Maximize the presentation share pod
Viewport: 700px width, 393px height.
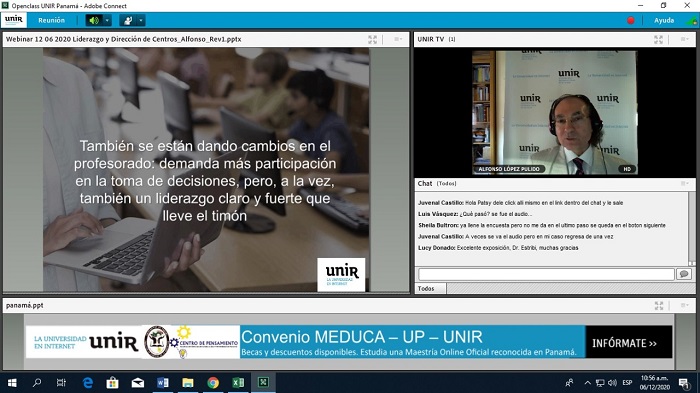[372, 39]
